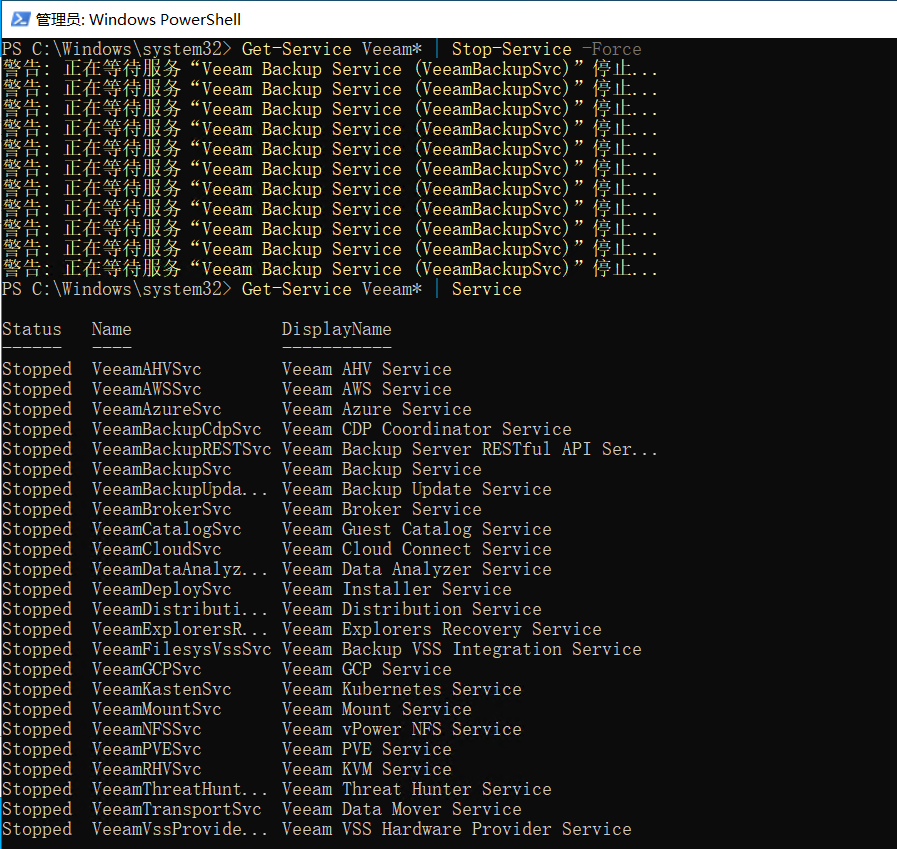Click truncated name 'VeeamVssProvide...'
The image size is (897, 849).
180,830
